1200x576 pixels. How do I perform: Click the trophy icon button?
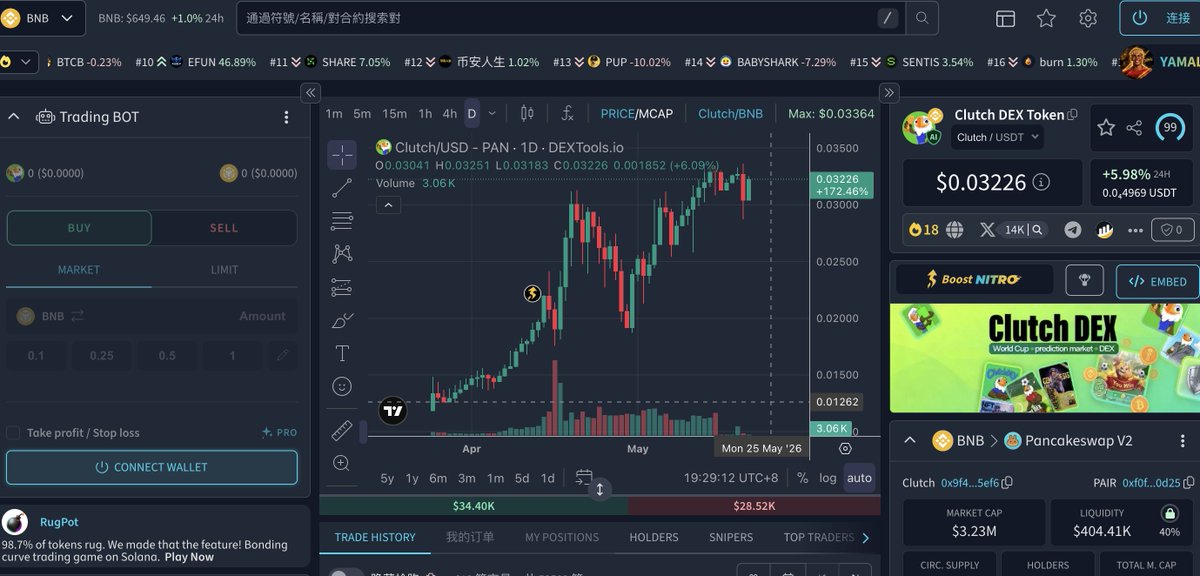point(1085,281)
